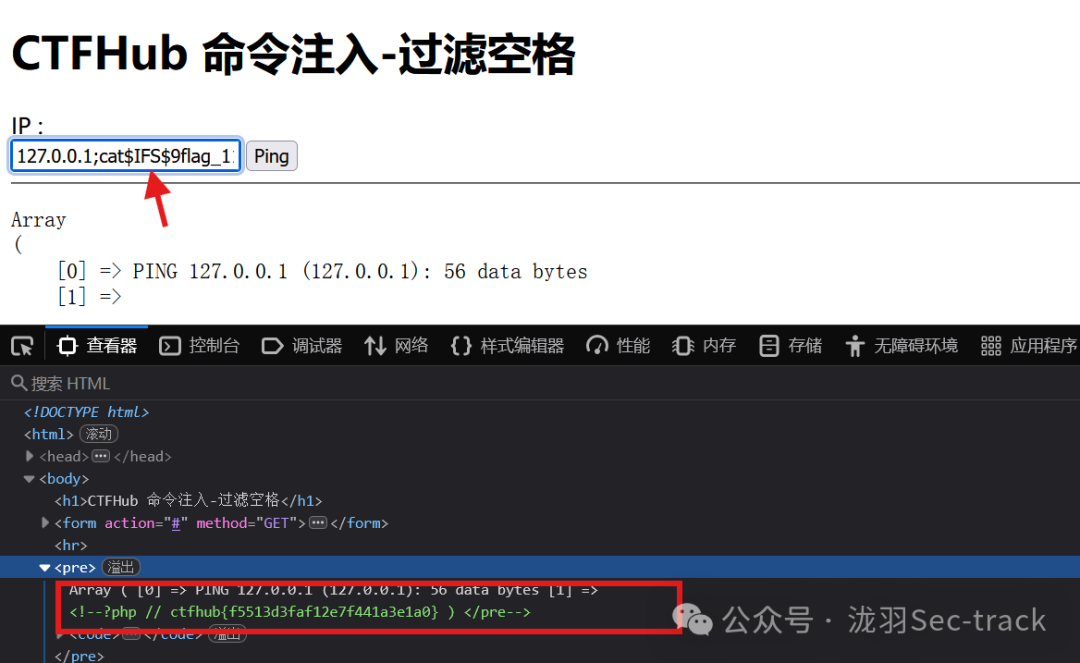Open the 内存 memory tab
This screenshot has width=1080, height=663.
pyautogui.click(x=704, y=346)
